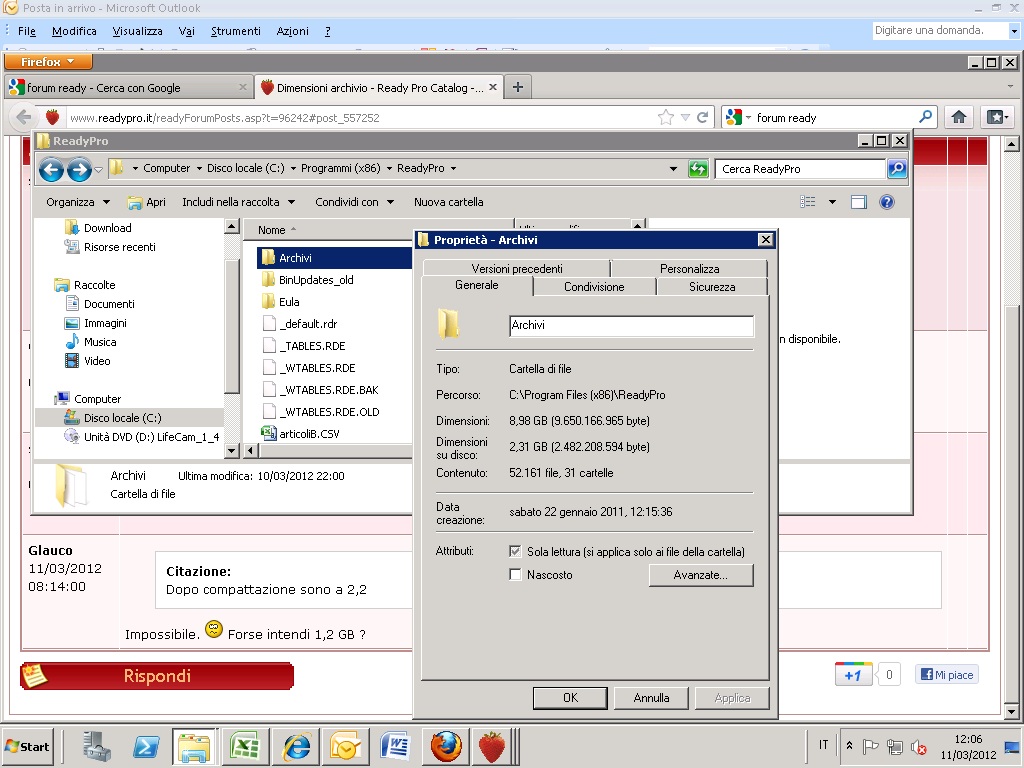Click the Windows Explorer taskbar icon
This screenshot has height=768, width=1024.
click(x=194, y=746)
